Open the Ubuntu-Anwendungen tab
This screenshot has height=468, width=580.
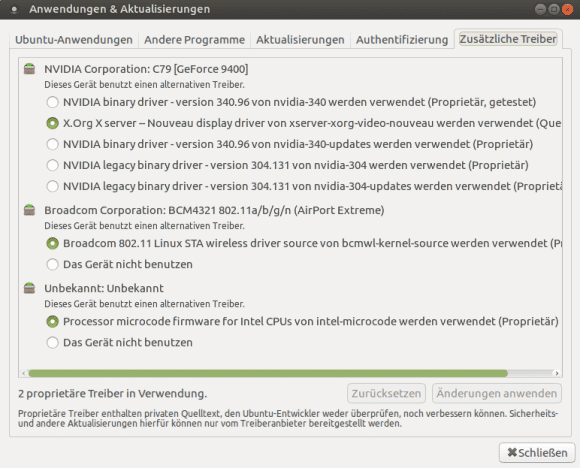click(74, 40)
